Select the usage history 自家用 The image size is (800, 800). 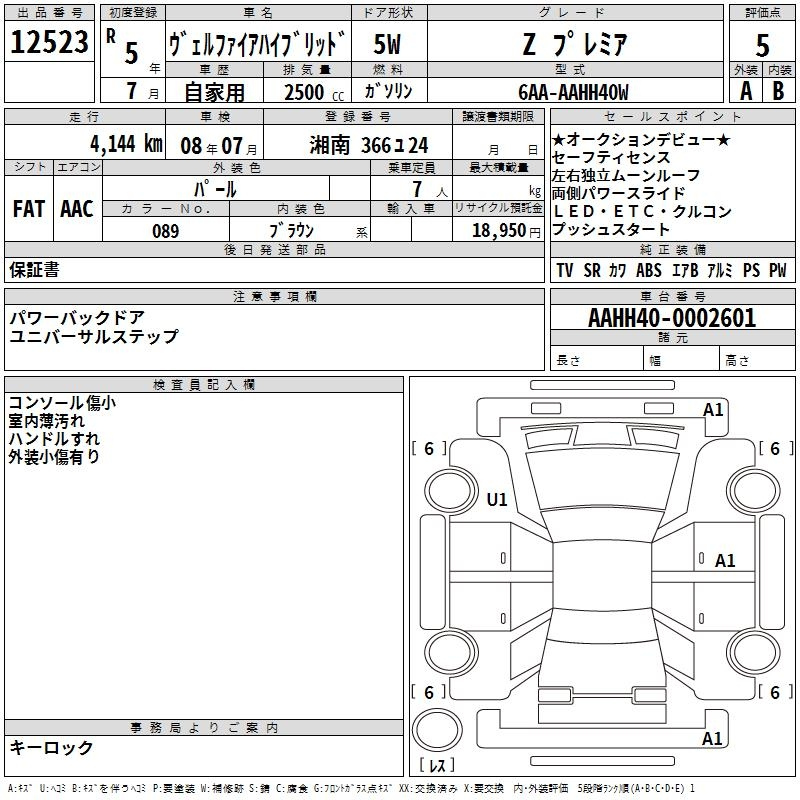(x=214, y=92)
